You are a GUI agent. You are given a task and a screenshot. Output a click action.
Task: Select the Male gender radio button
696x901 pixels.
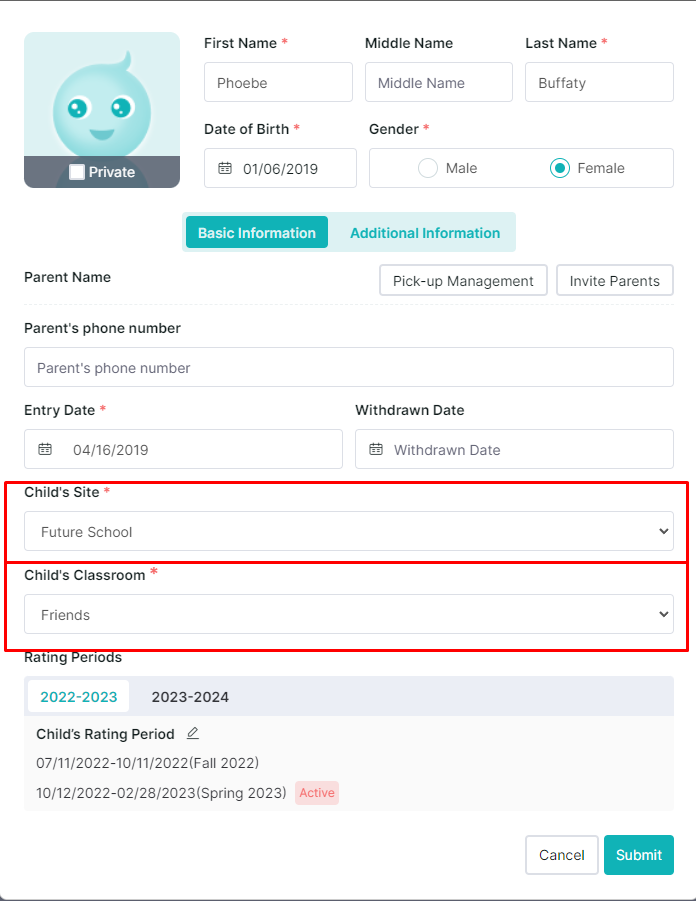tap(428, 168)
